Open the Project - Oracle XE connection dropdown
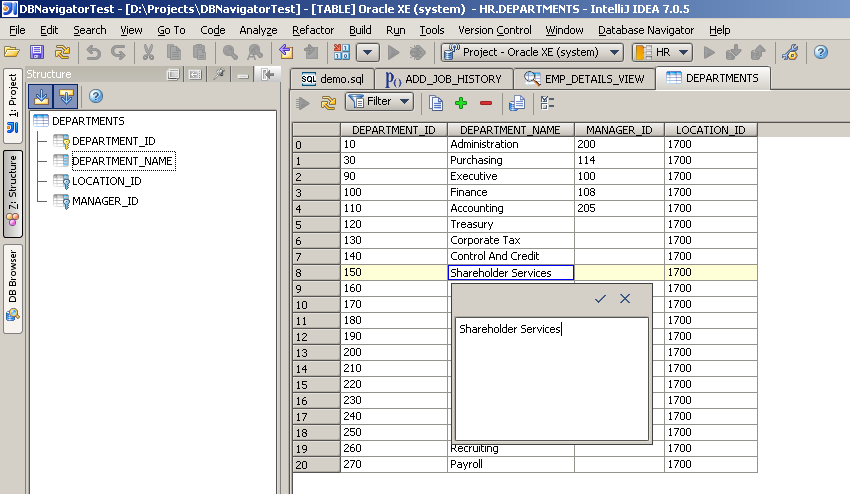The height and width of the screenshot is (494, 850). pos(531,53)
